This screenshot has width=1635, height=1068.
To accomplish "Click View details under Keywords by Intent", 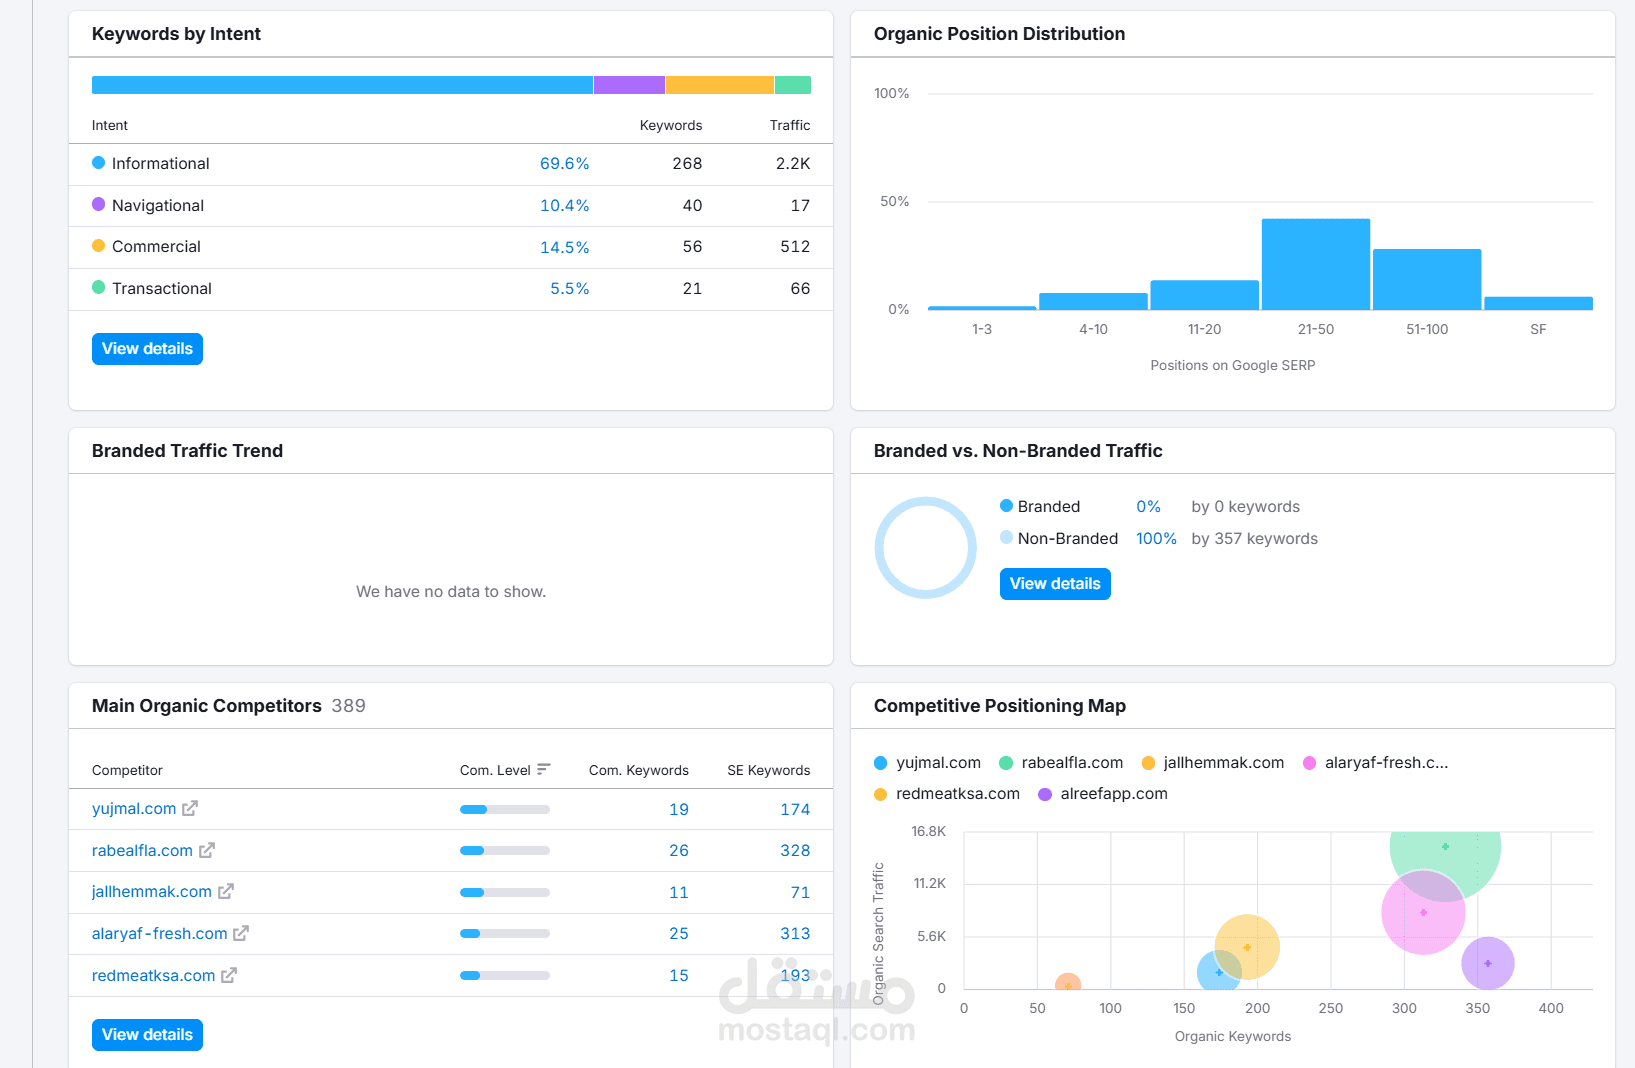I will tap(147, 349).
